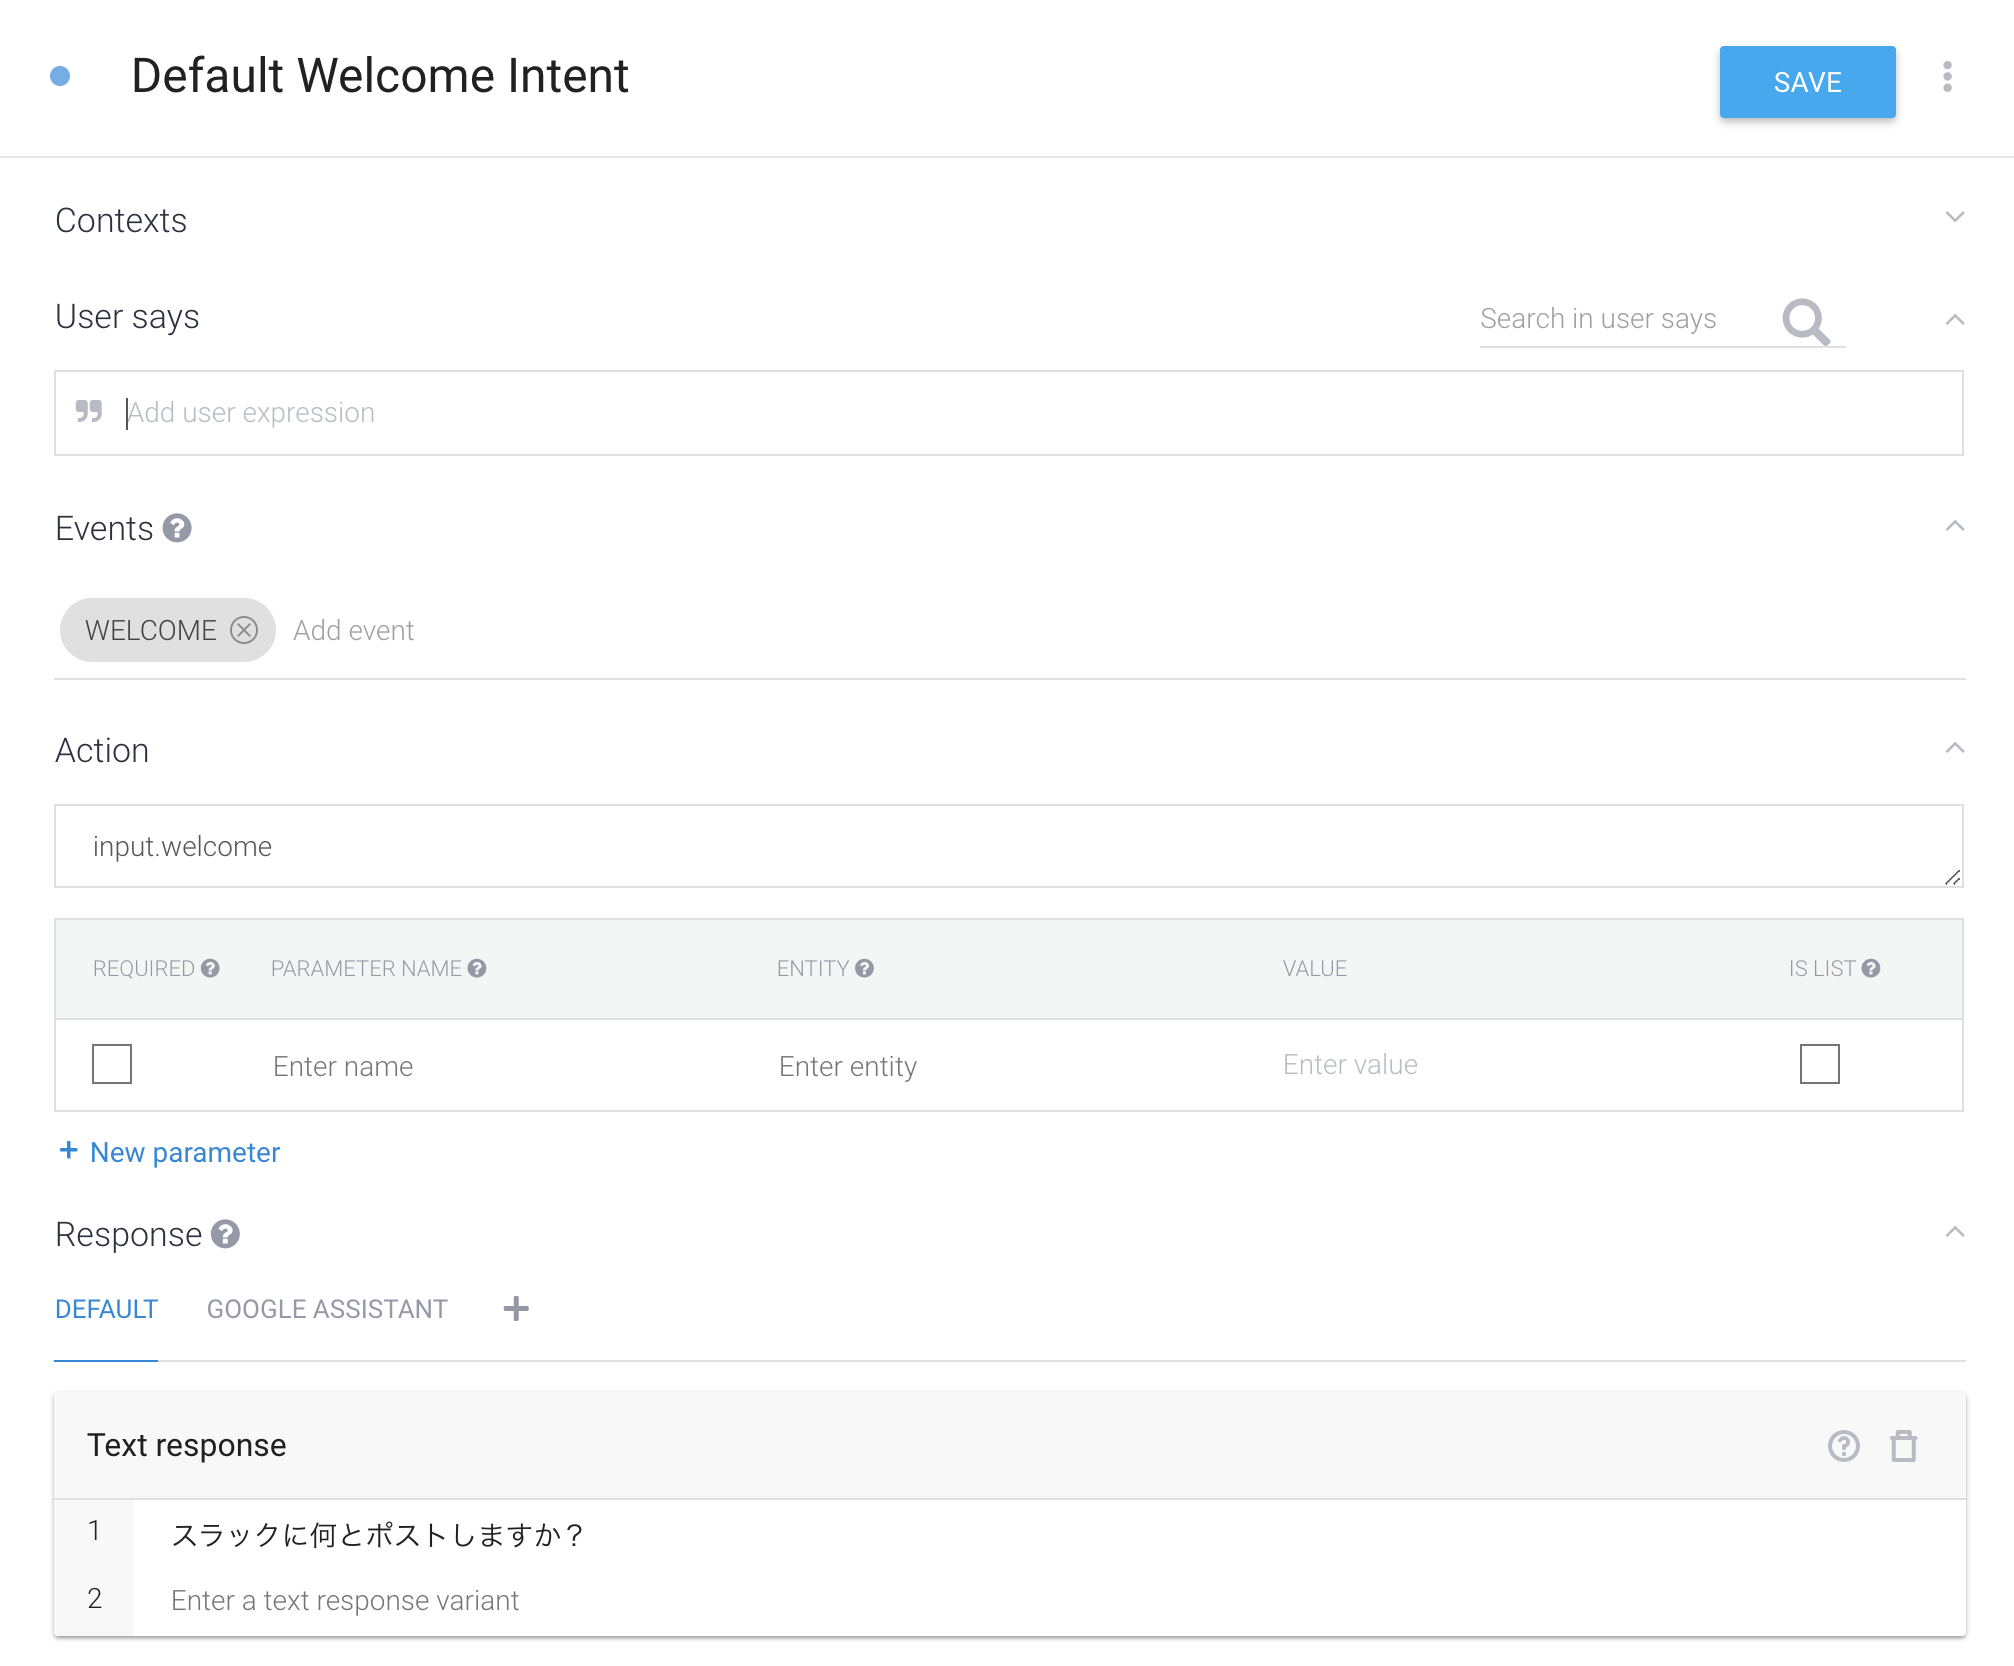
Task: Open the Response section help icon
Action: point(226,1235)
